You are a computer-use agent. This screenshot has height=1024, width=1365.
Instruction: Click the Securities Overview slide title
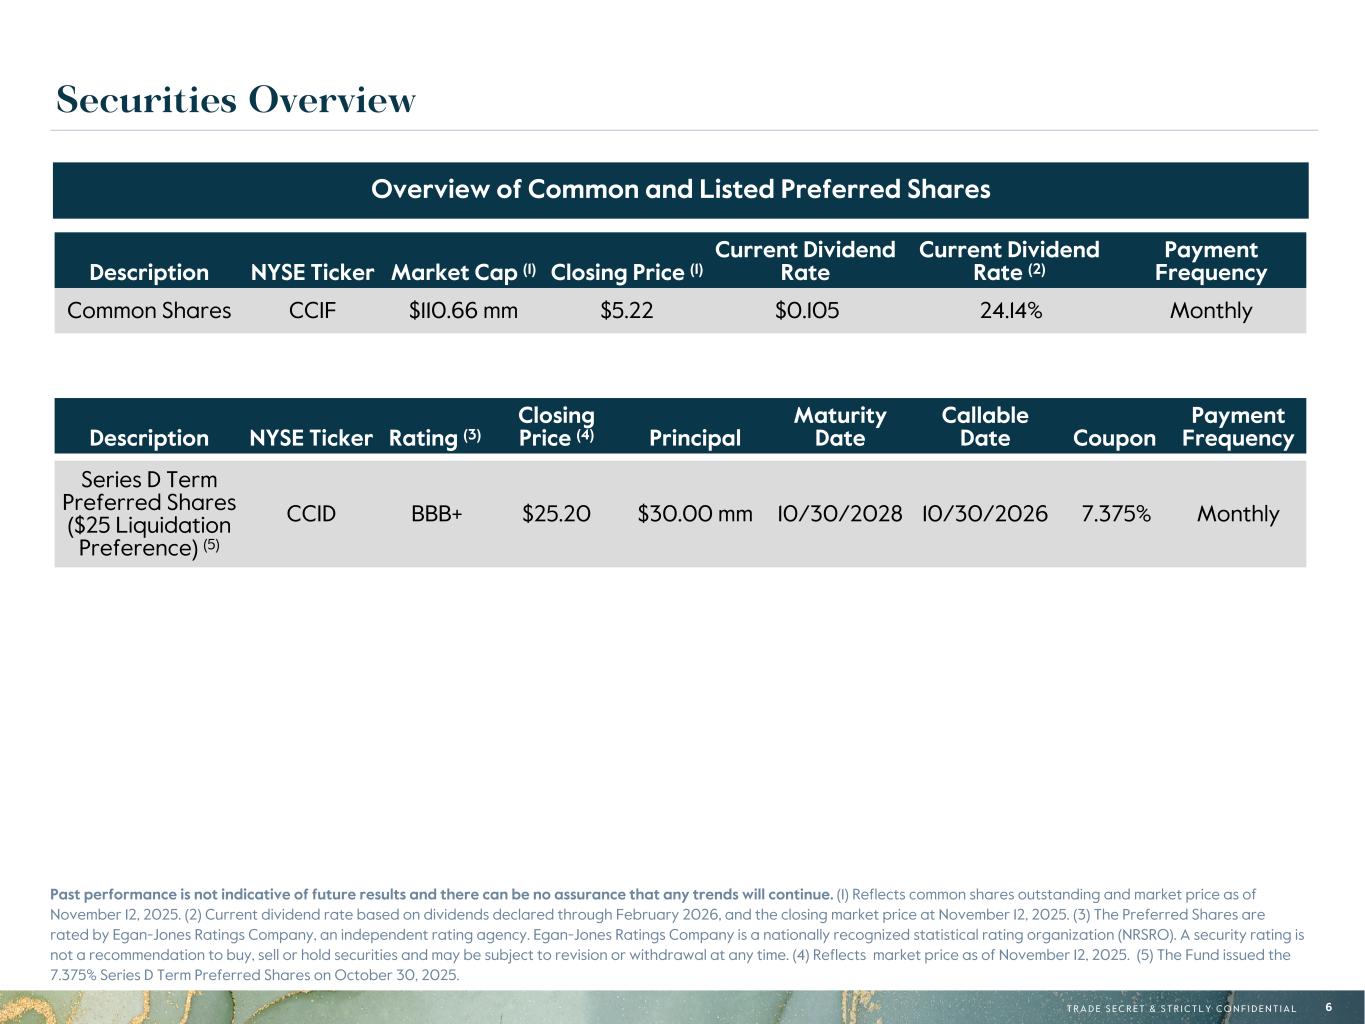236,100
